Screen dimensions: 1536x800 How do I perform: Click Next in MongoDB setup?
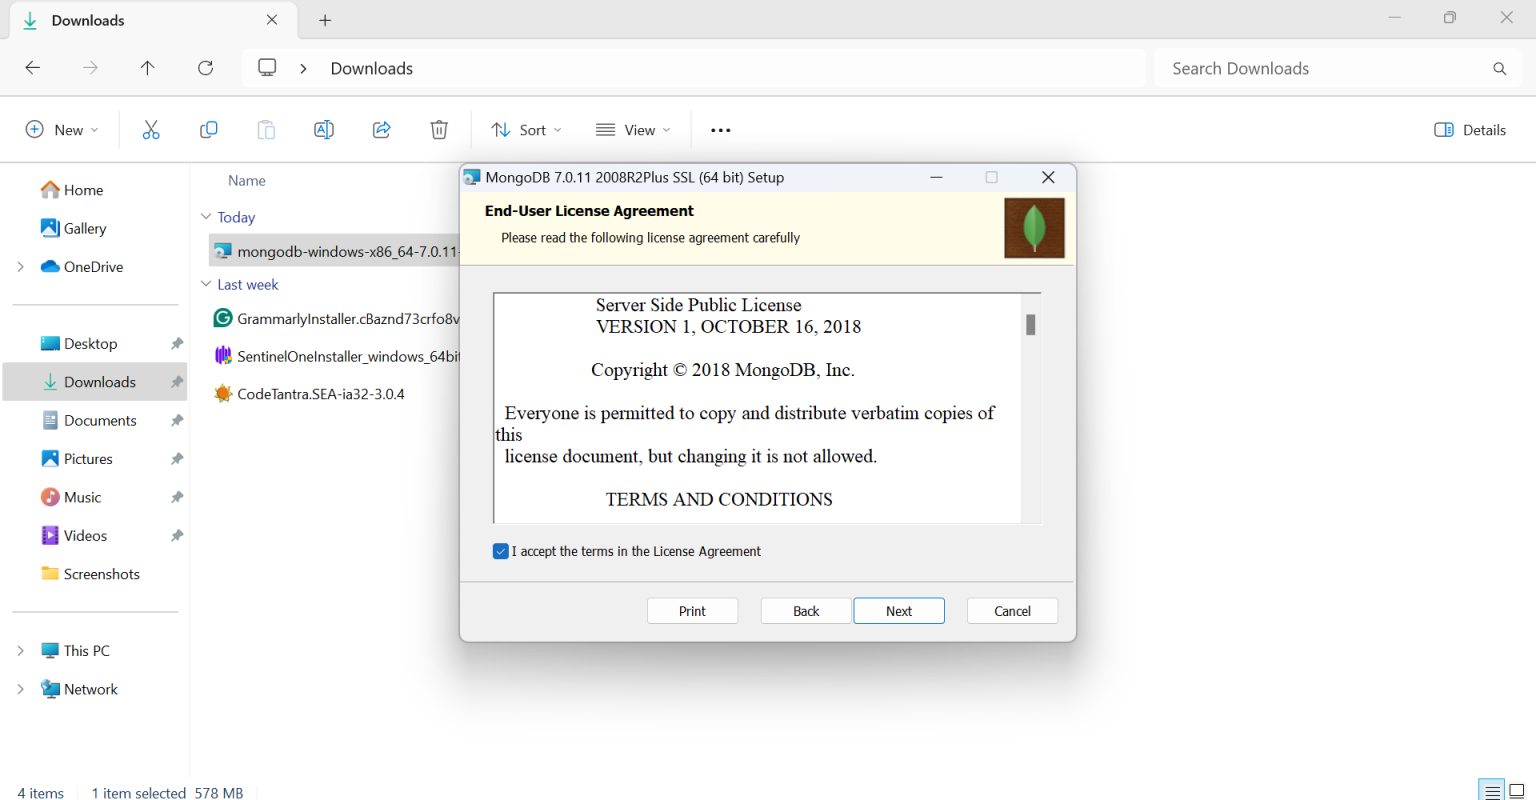[898, 611]
